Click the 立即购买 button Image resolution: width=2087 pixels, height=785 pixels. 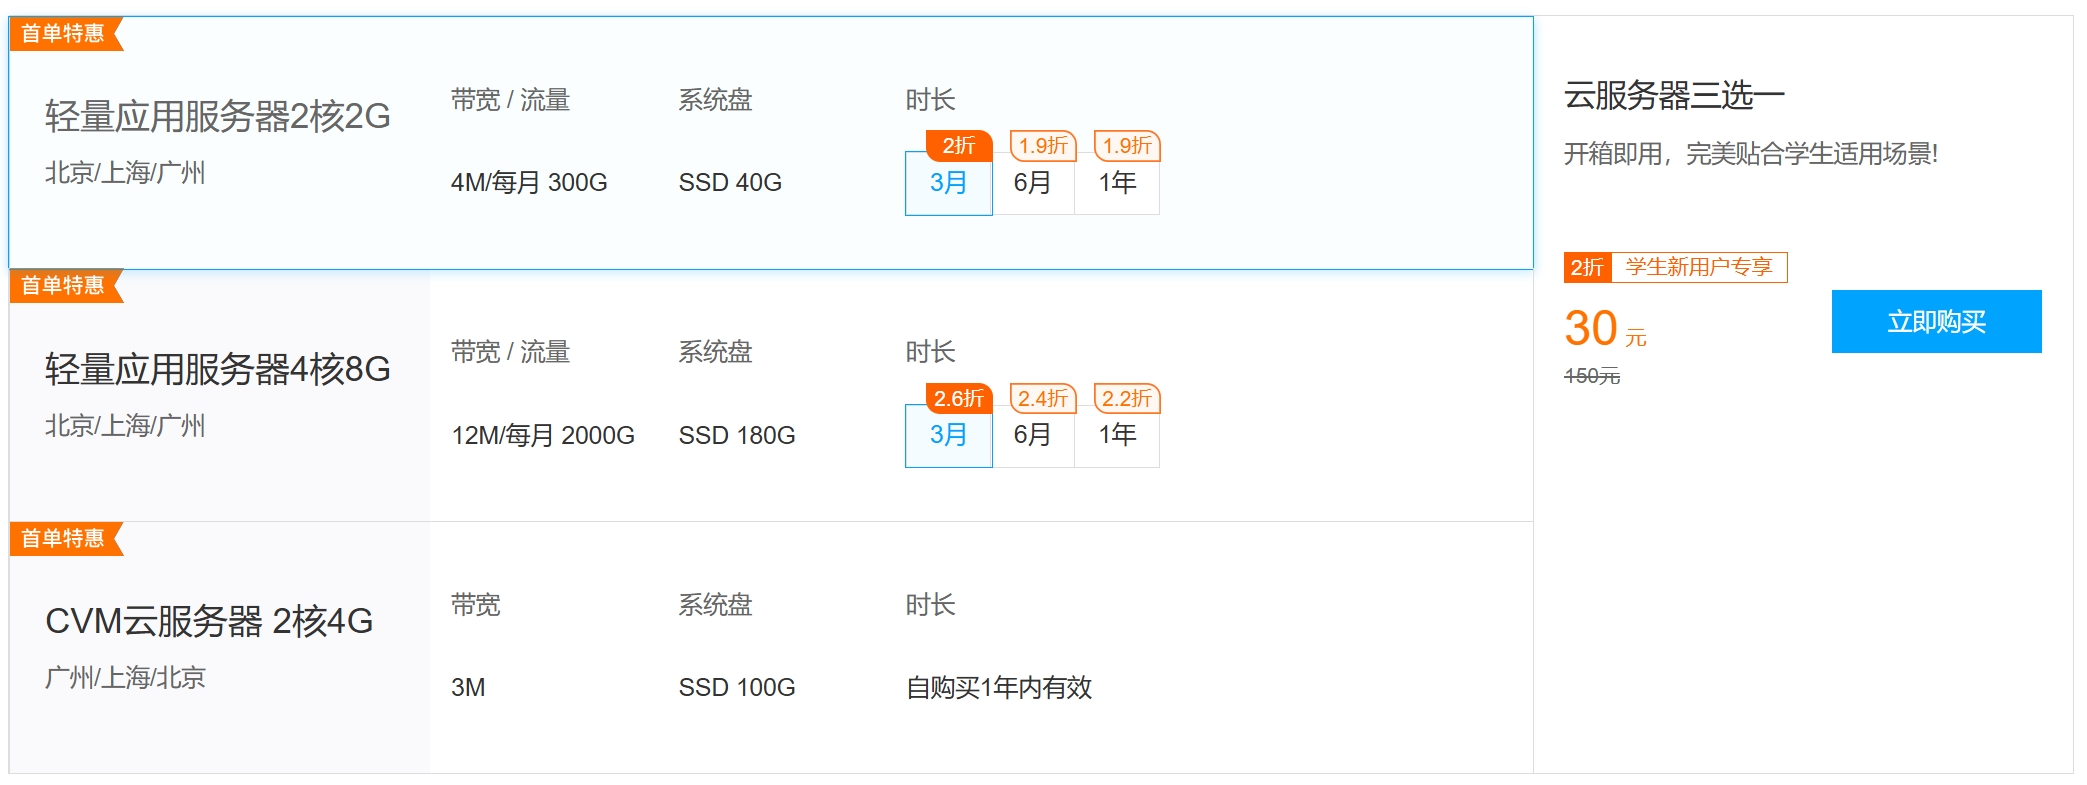tap(1936, 321)
